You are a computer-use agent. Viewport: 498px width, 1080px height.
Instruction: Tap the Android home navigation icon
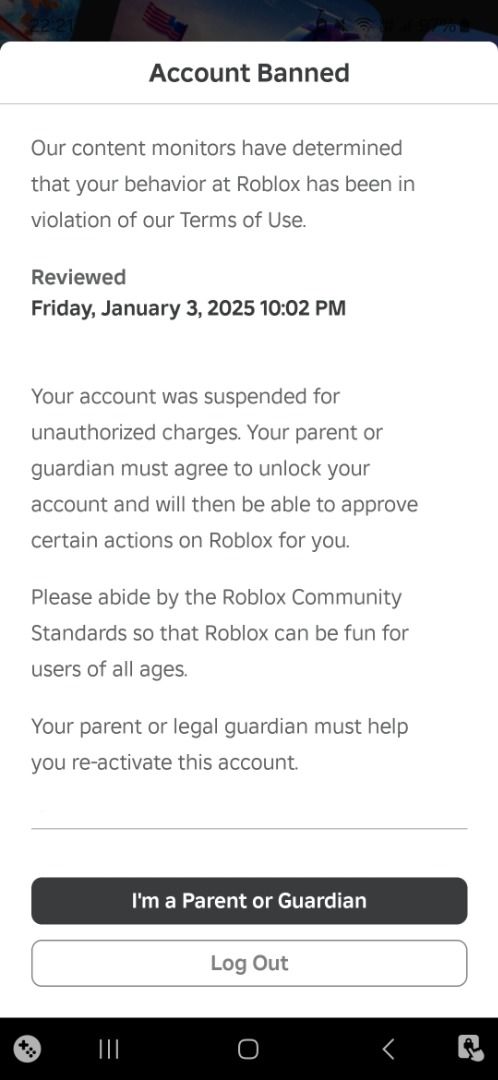[248, 1049]
